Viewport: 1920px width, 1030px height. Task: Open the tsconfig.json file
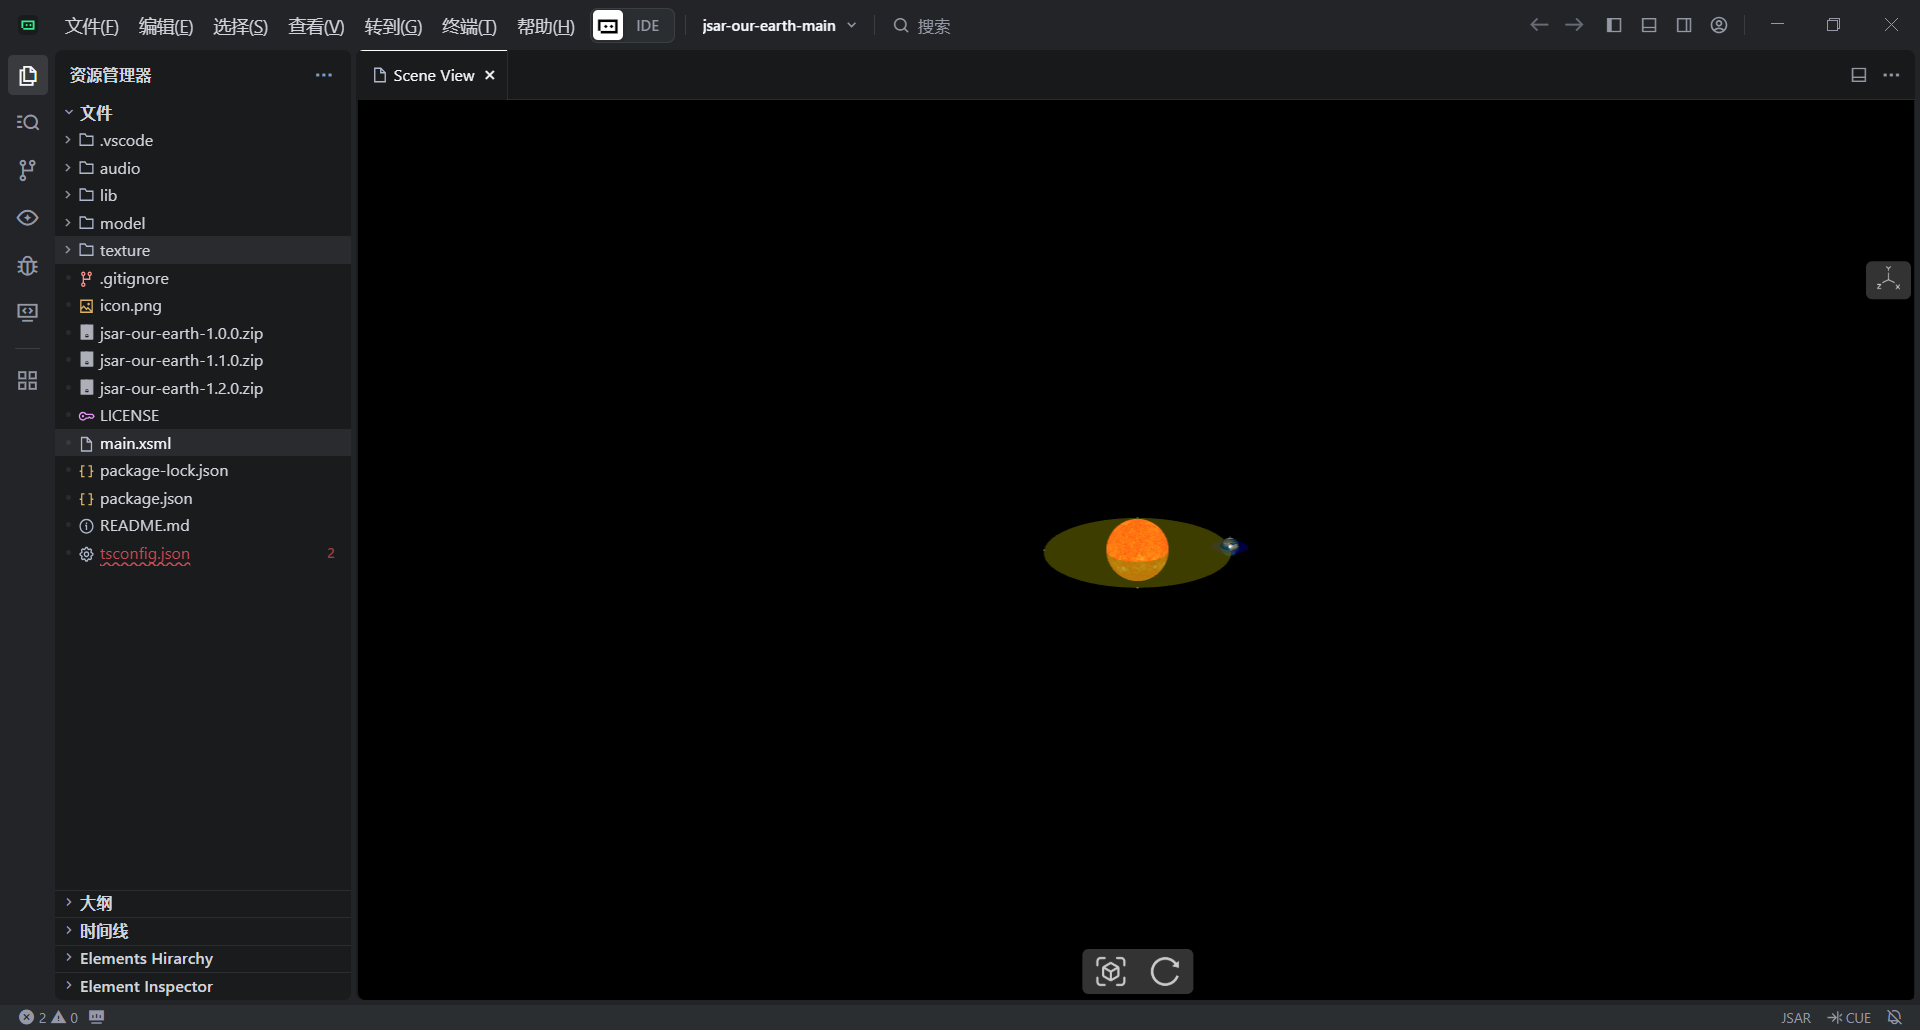tap(145, 553)
